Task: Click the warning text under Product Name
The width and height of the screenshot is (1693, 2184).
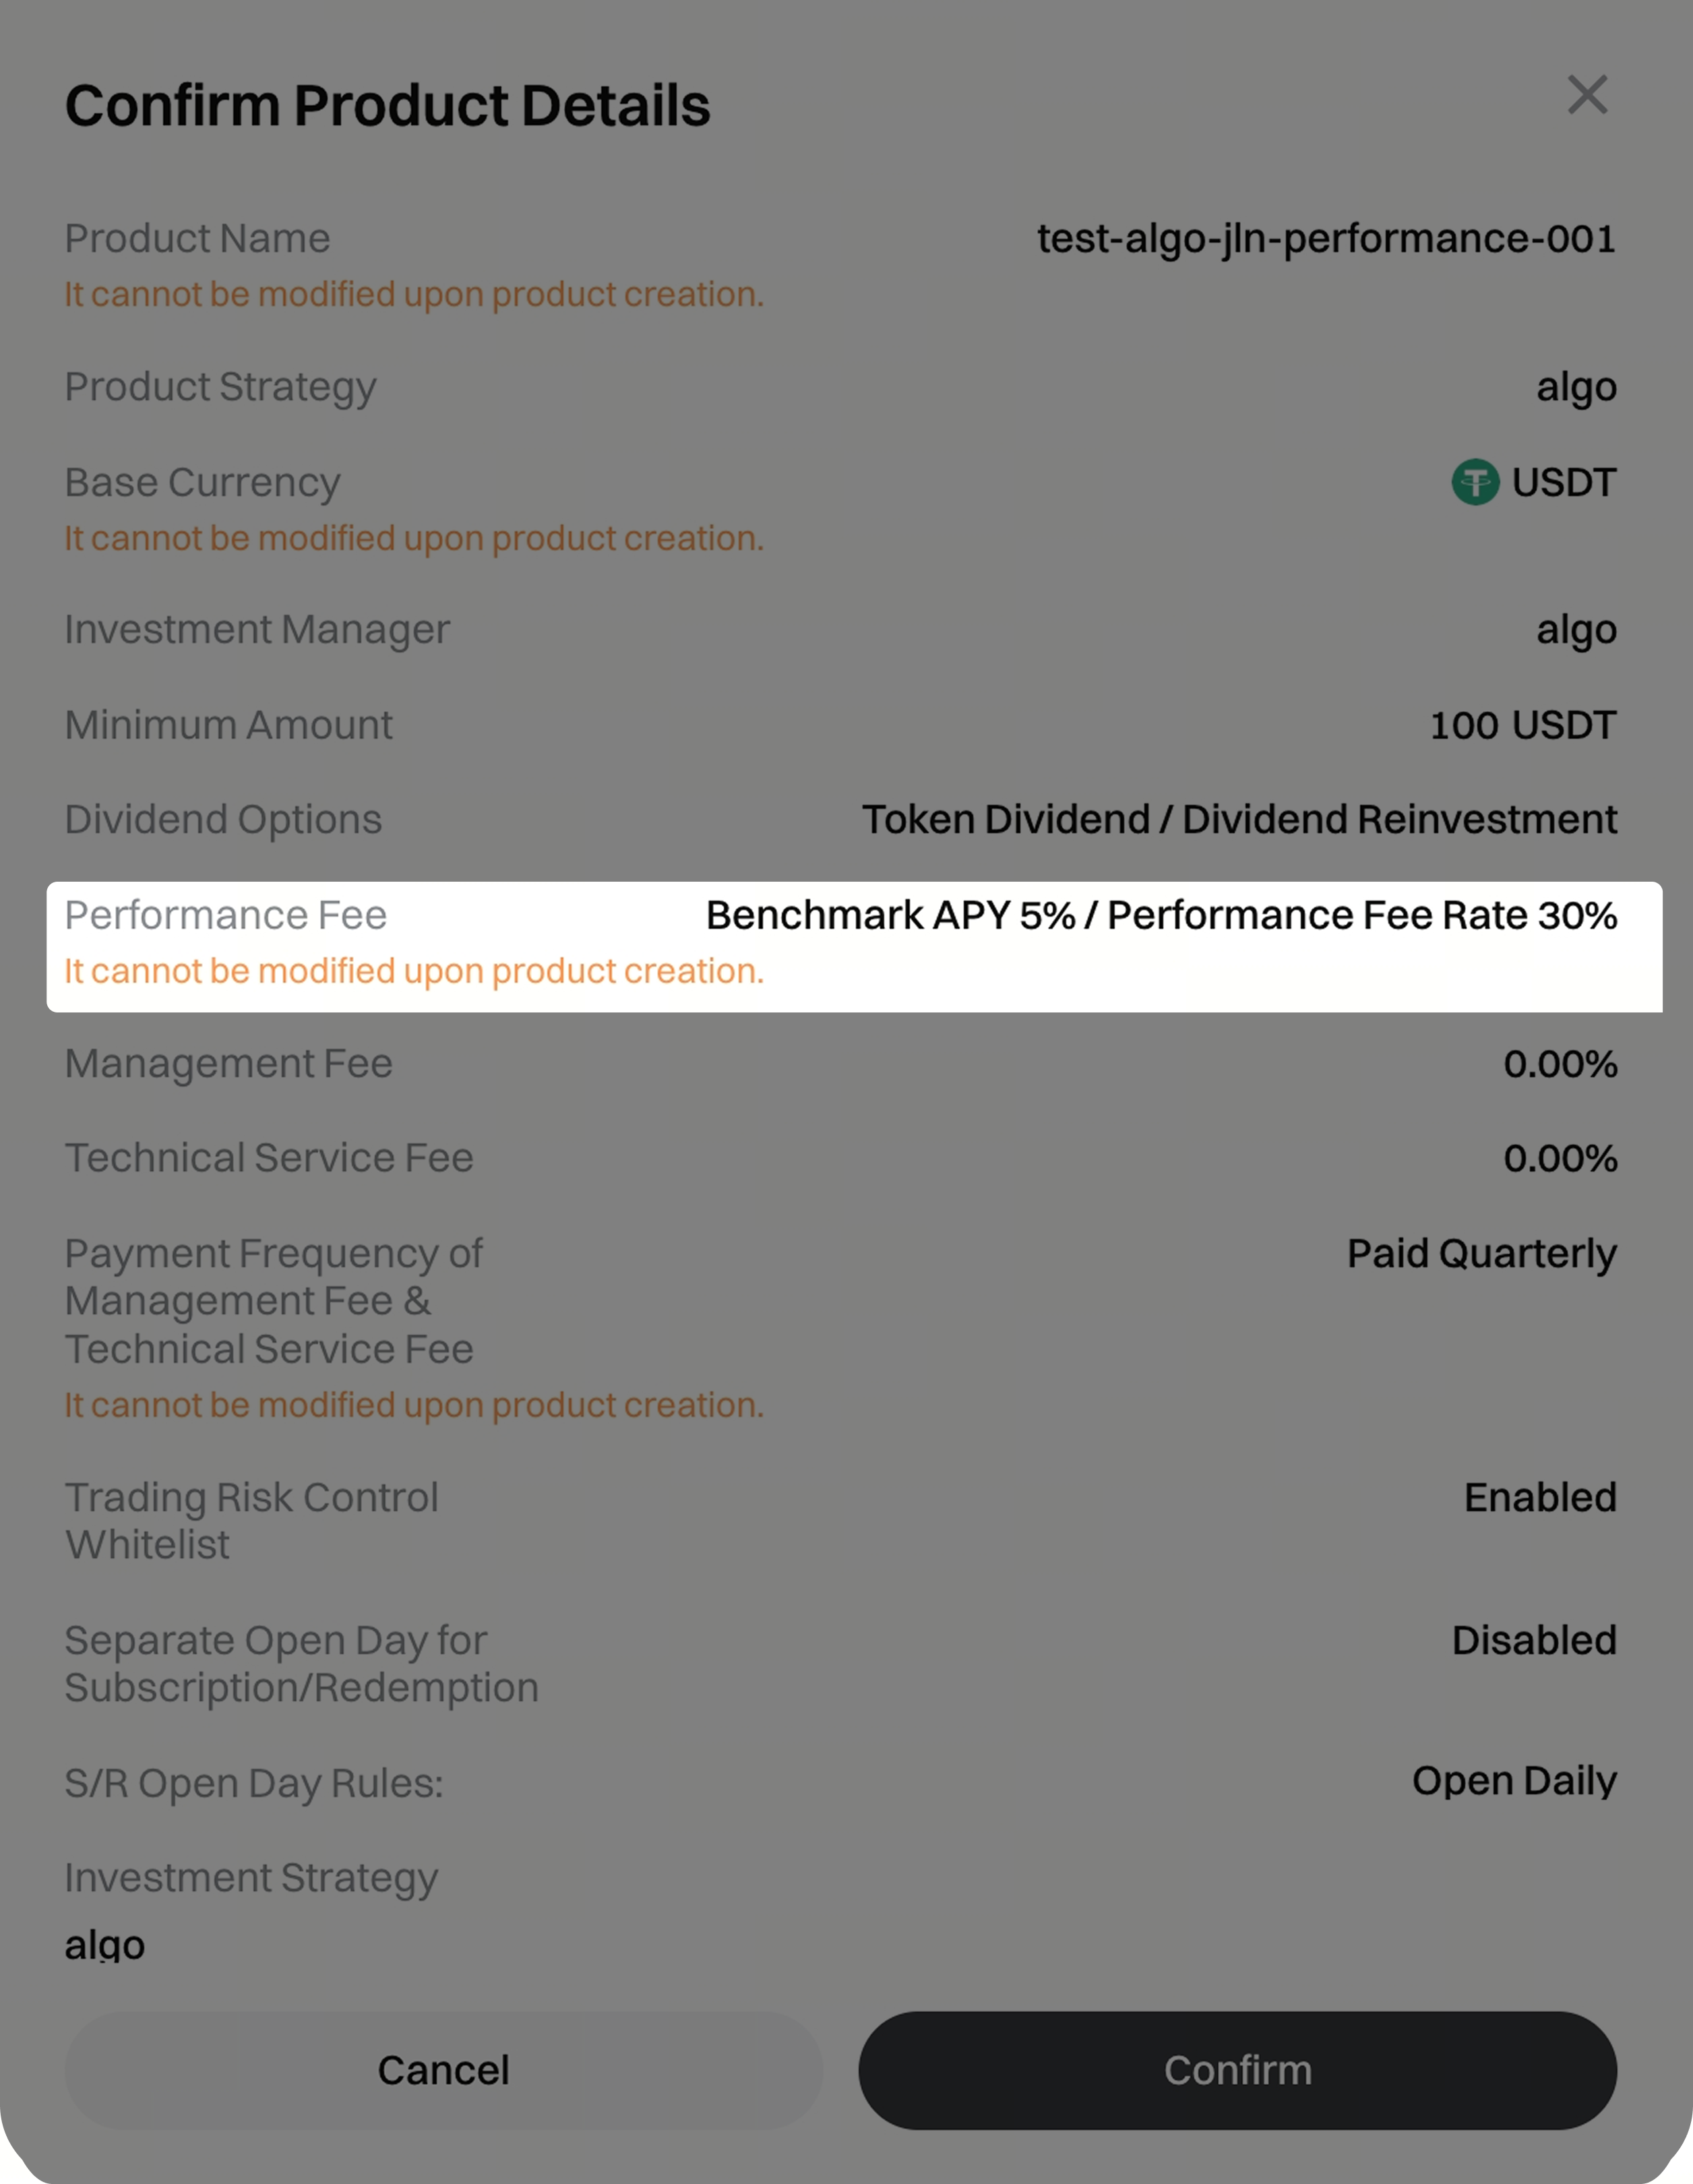Action: click(414, 294)
